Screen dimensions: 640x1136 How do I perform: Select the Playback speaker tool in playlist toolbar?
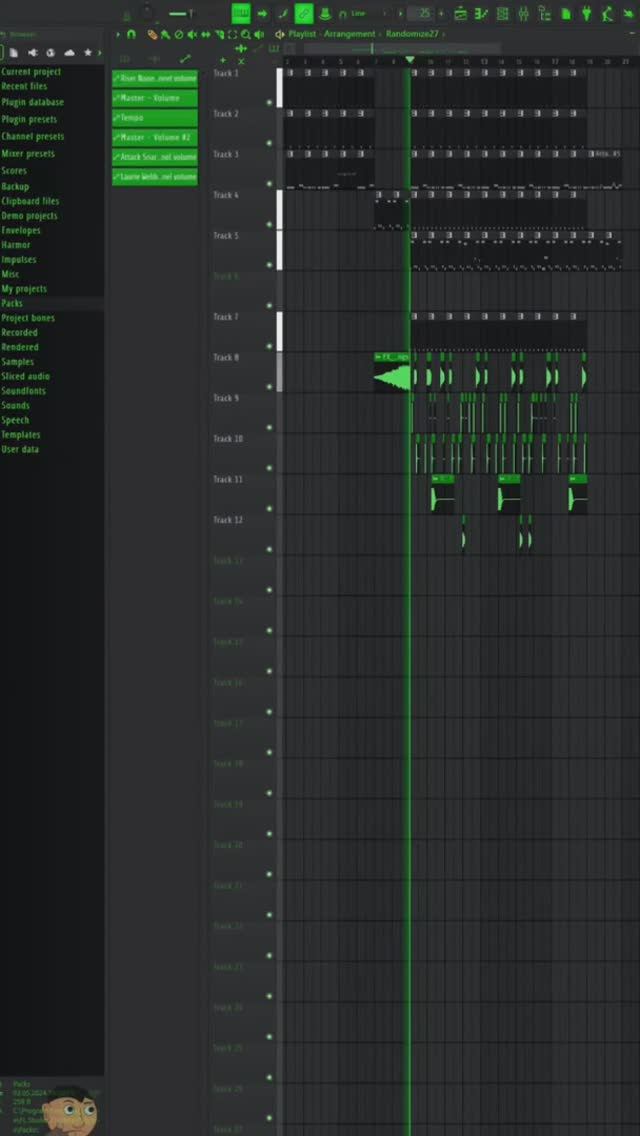coord(259,34)
